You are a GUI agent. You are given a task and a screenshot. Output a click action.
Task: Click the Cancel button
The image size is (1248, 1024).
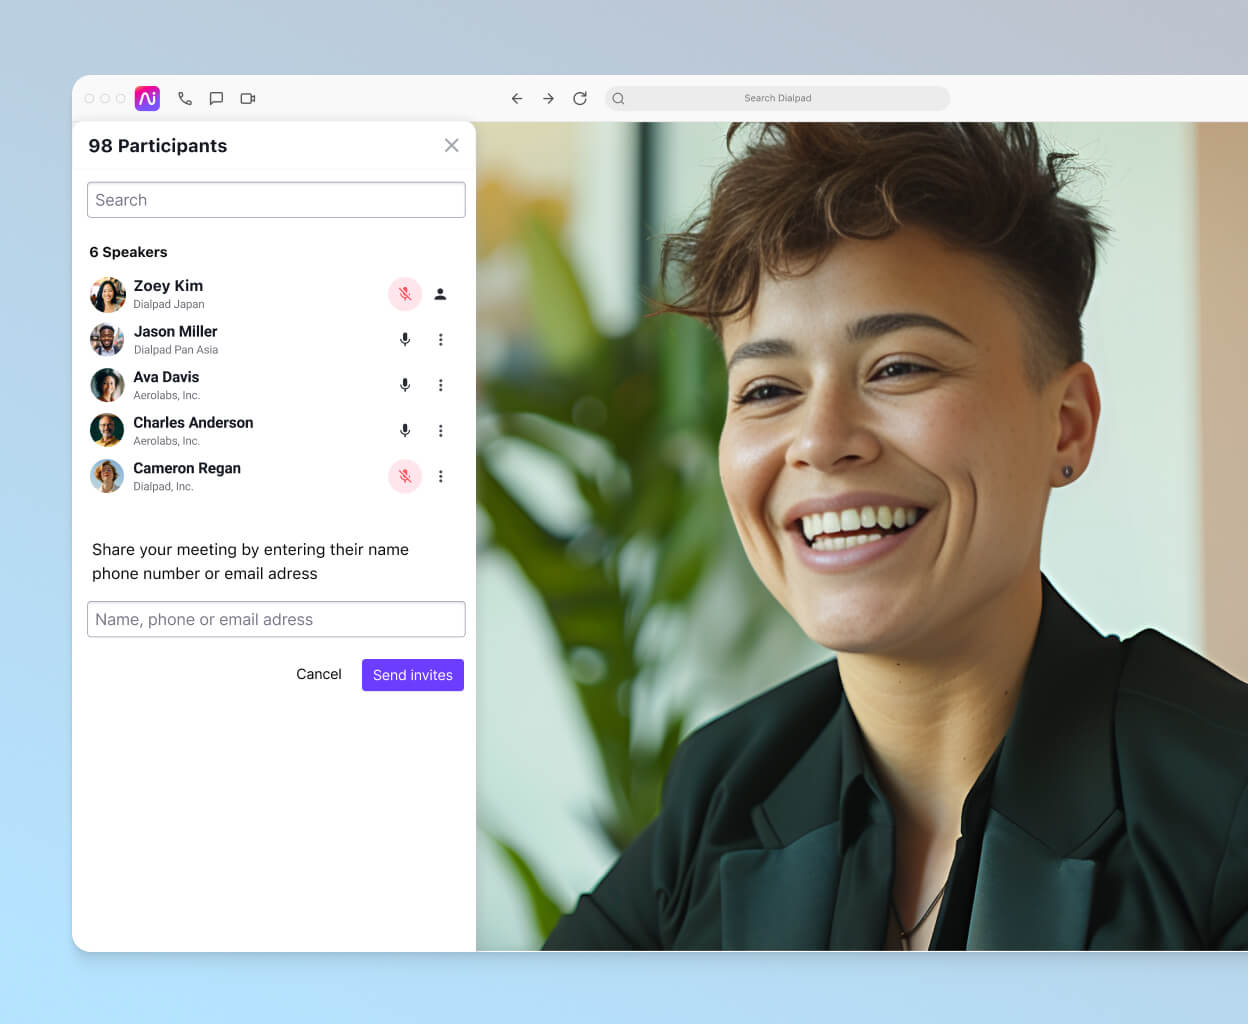(x=318, y=674)
